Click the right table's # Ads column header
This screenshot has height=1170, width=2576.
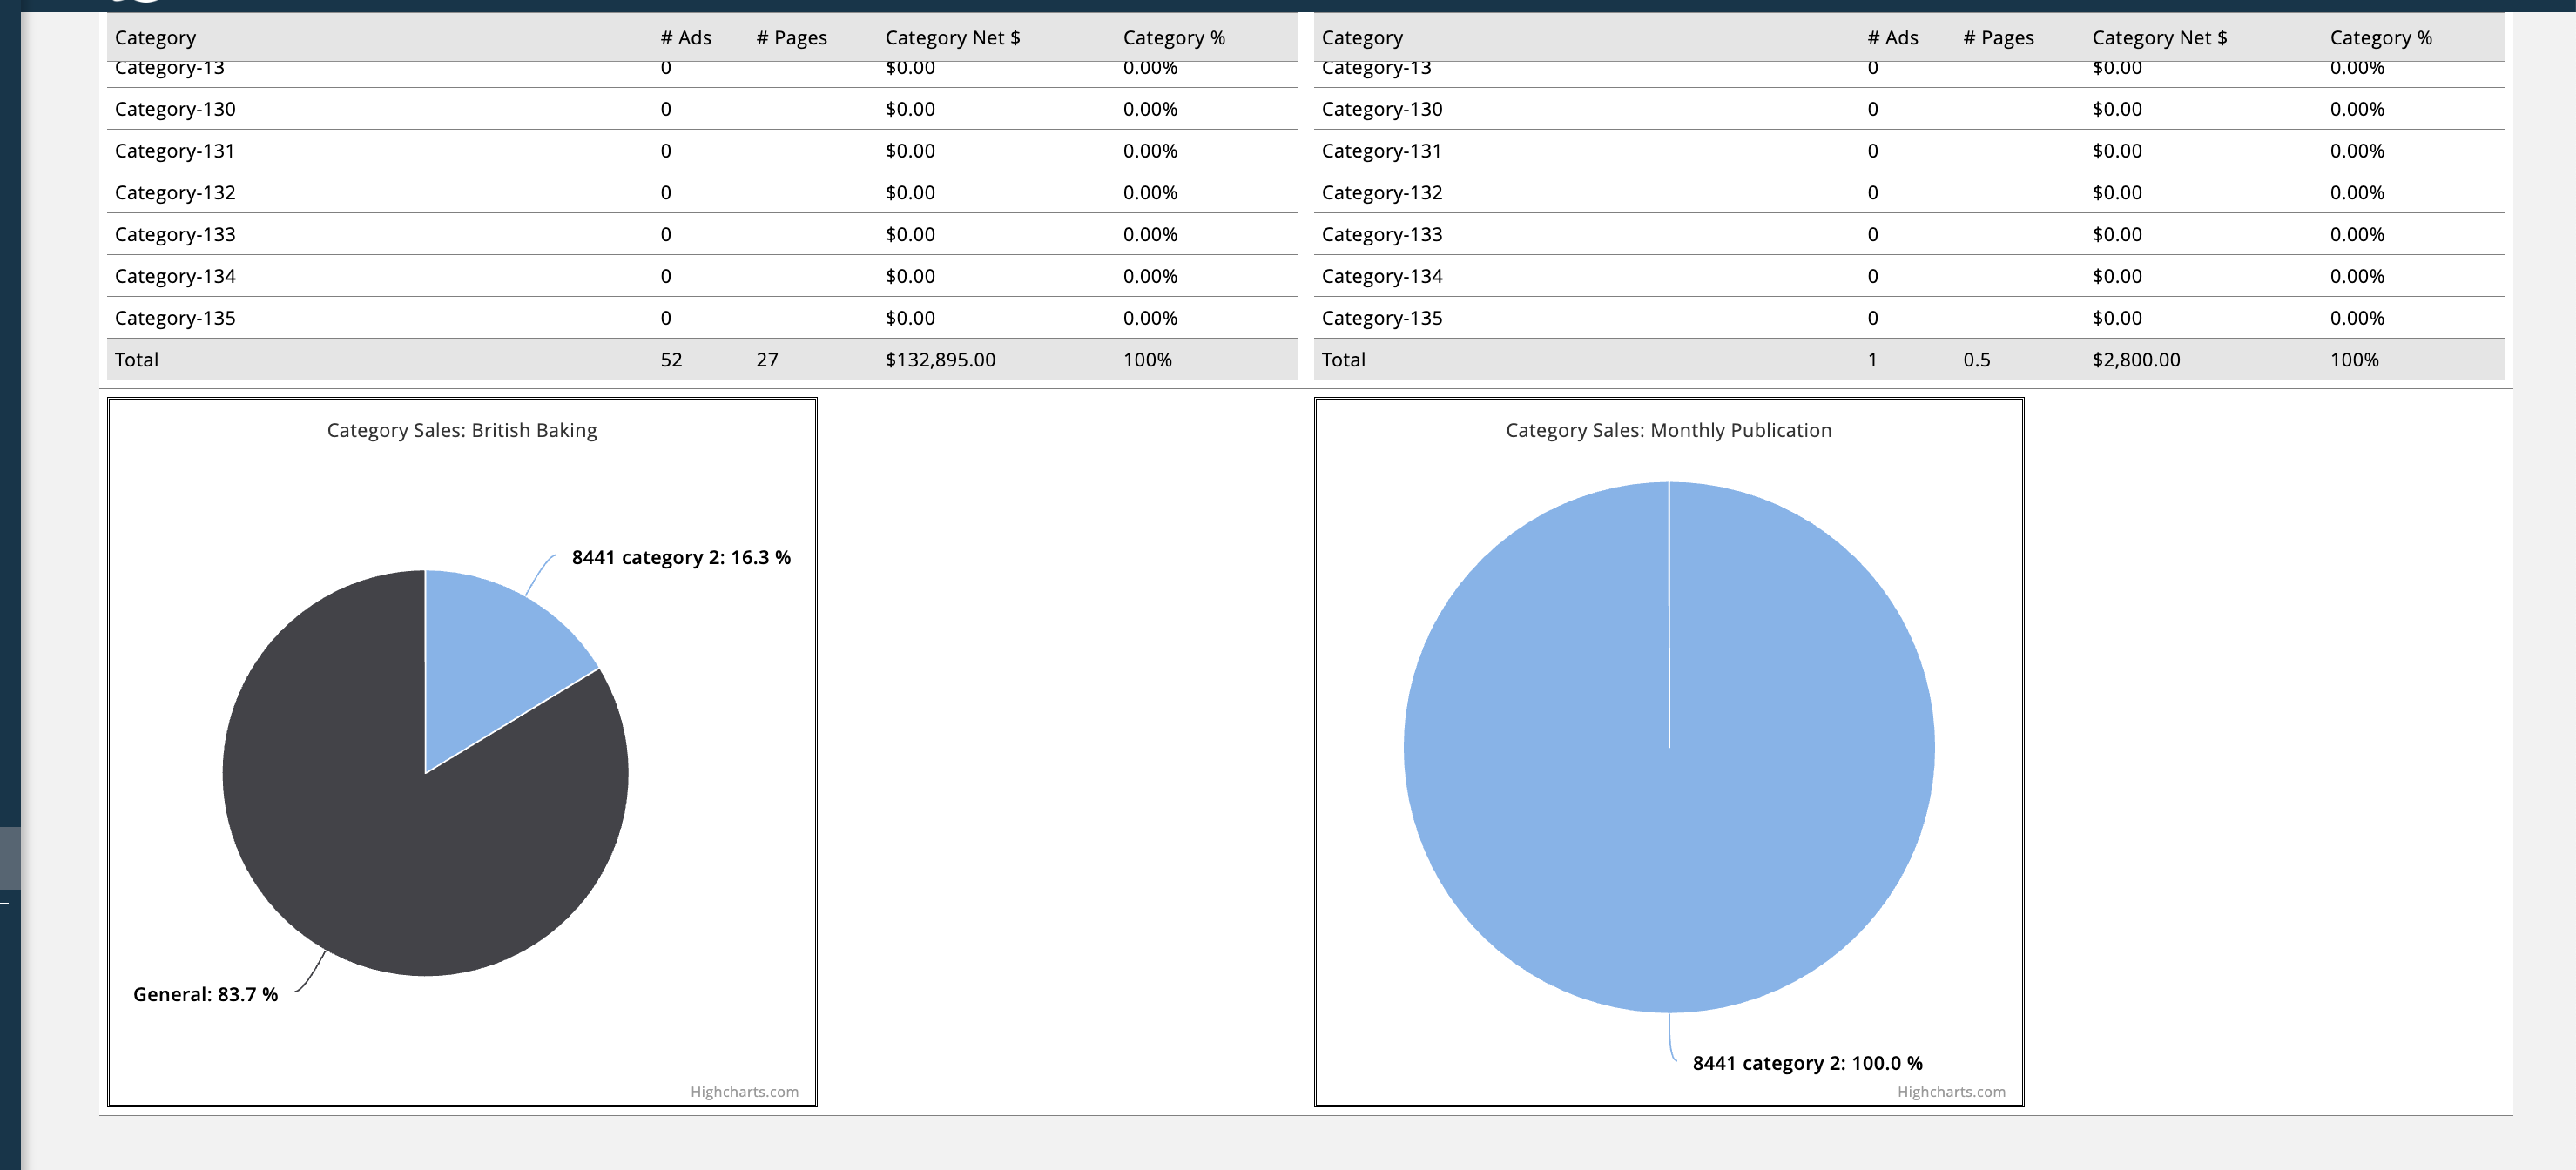tap(1893, 38)
